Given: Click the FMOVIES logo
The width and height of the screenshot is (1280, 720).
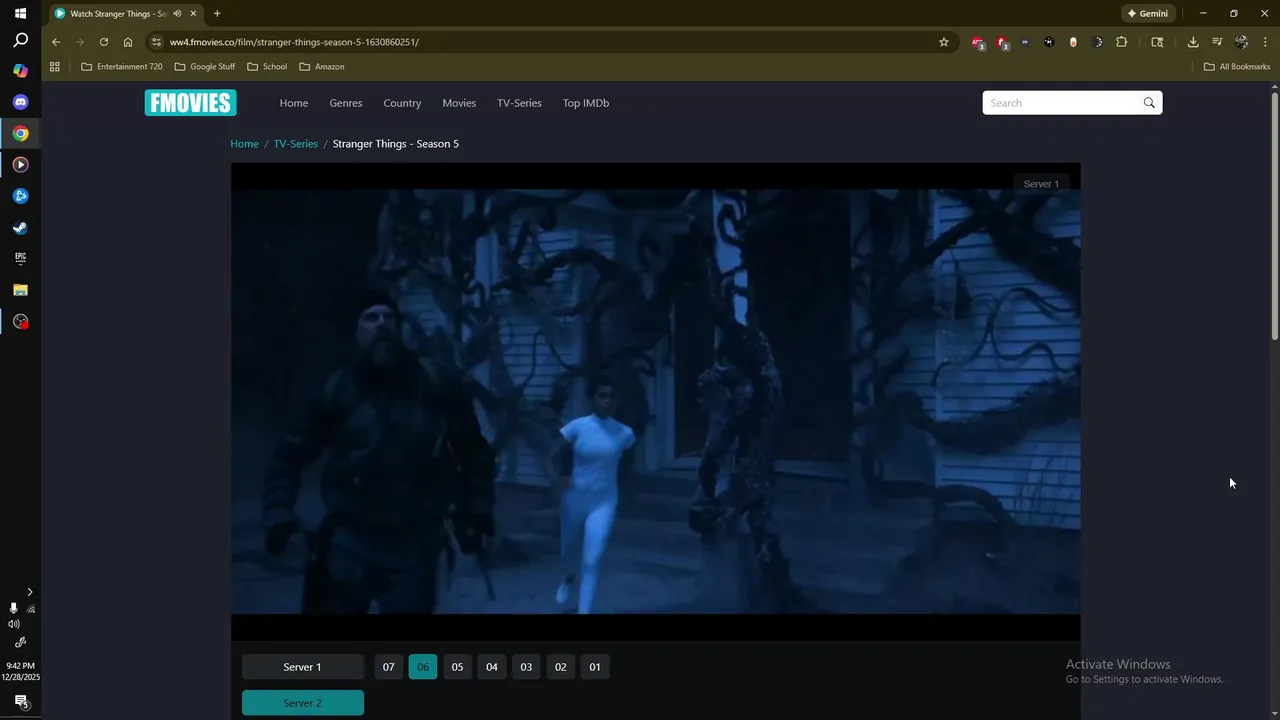Looking at the screenshot, I should (x=190, y=103).
